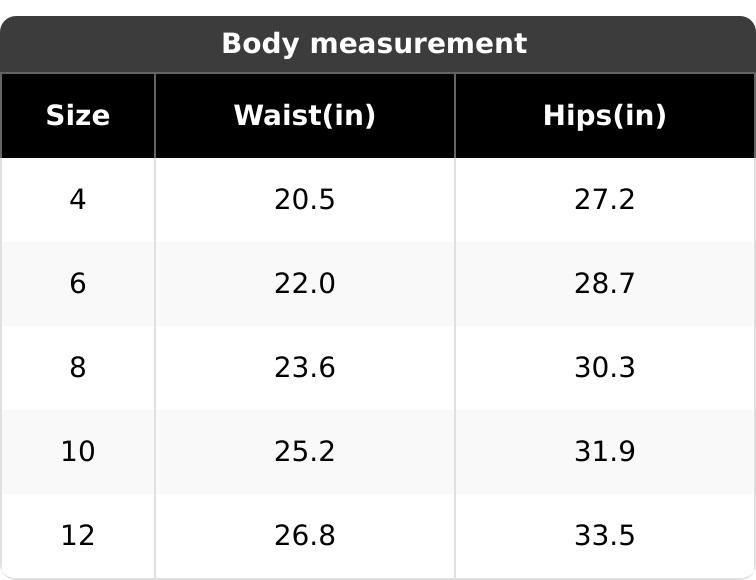Select the Waist(in) column header

[x=304, y=116]
